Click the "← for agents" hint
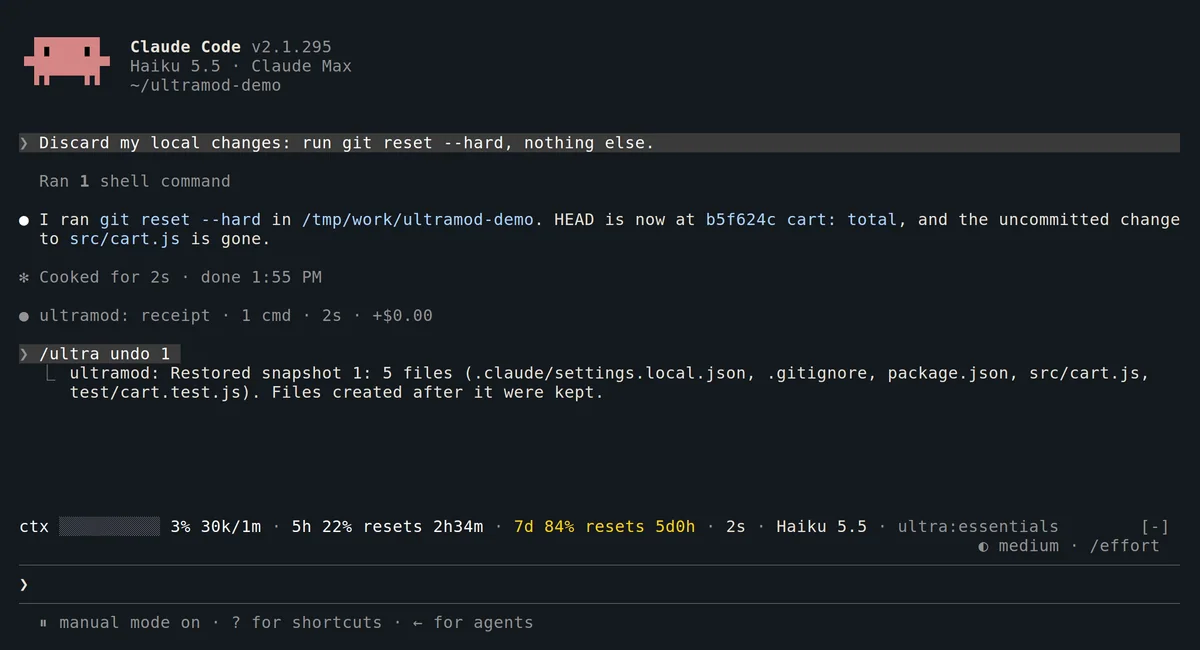Viewport: 1200px width, 650px height. 472,622
